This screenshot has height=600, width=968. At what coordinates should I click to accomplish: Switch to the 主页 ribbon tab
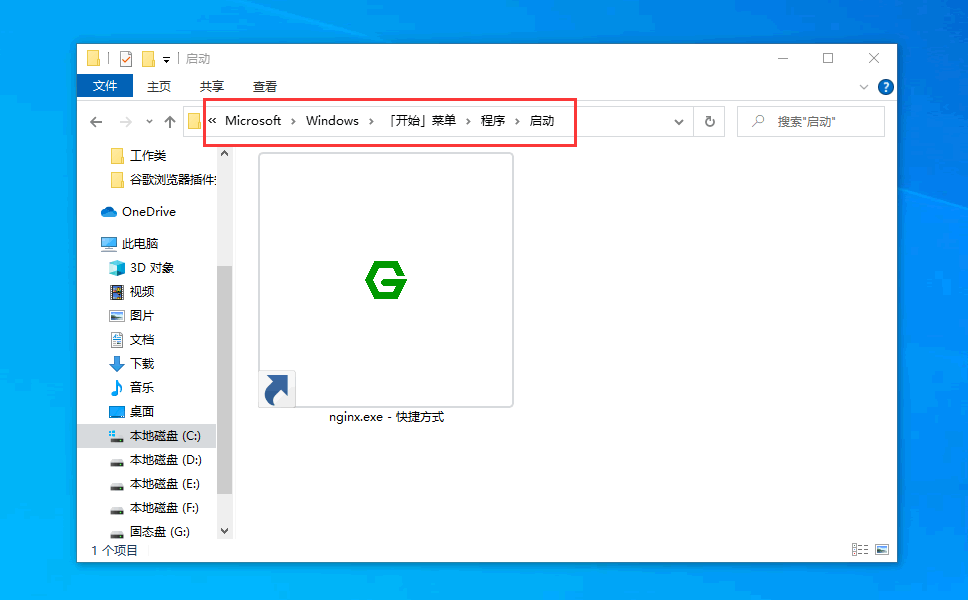point(159,86)
